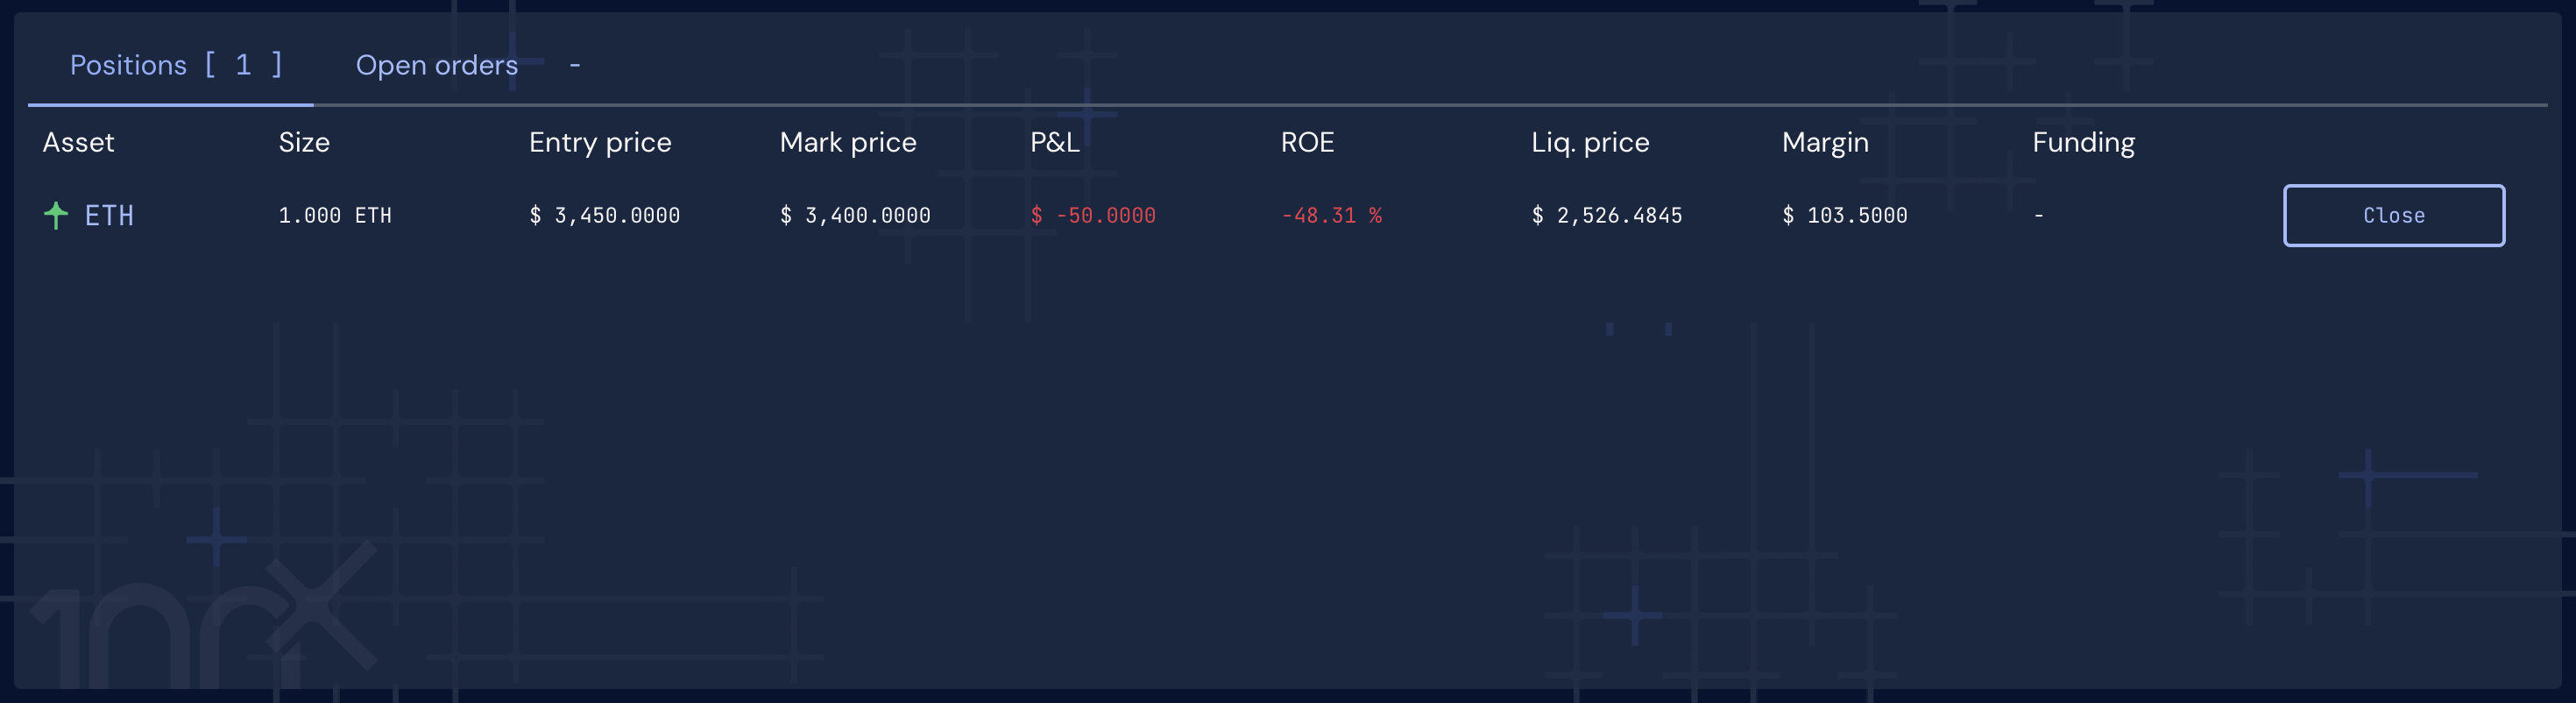The image size is (2576, 703).
Task: Click the Mark price column header
Action: pyautogui.click(x=848, y=142)
